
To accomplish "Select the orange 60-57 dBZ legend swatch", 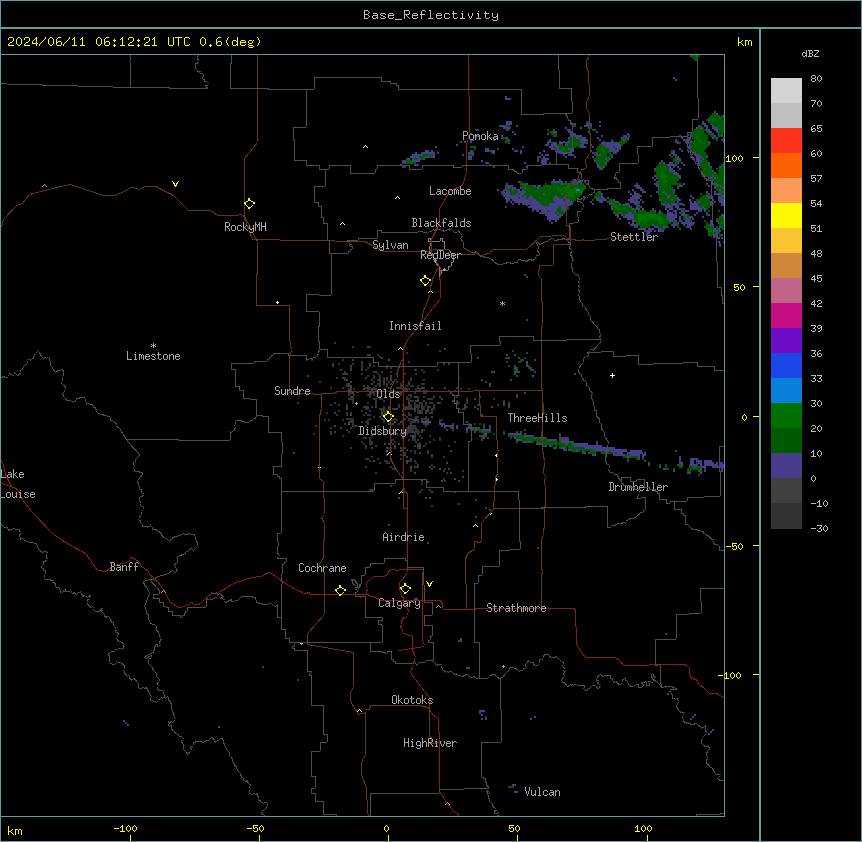I will [x=786, y=166].
